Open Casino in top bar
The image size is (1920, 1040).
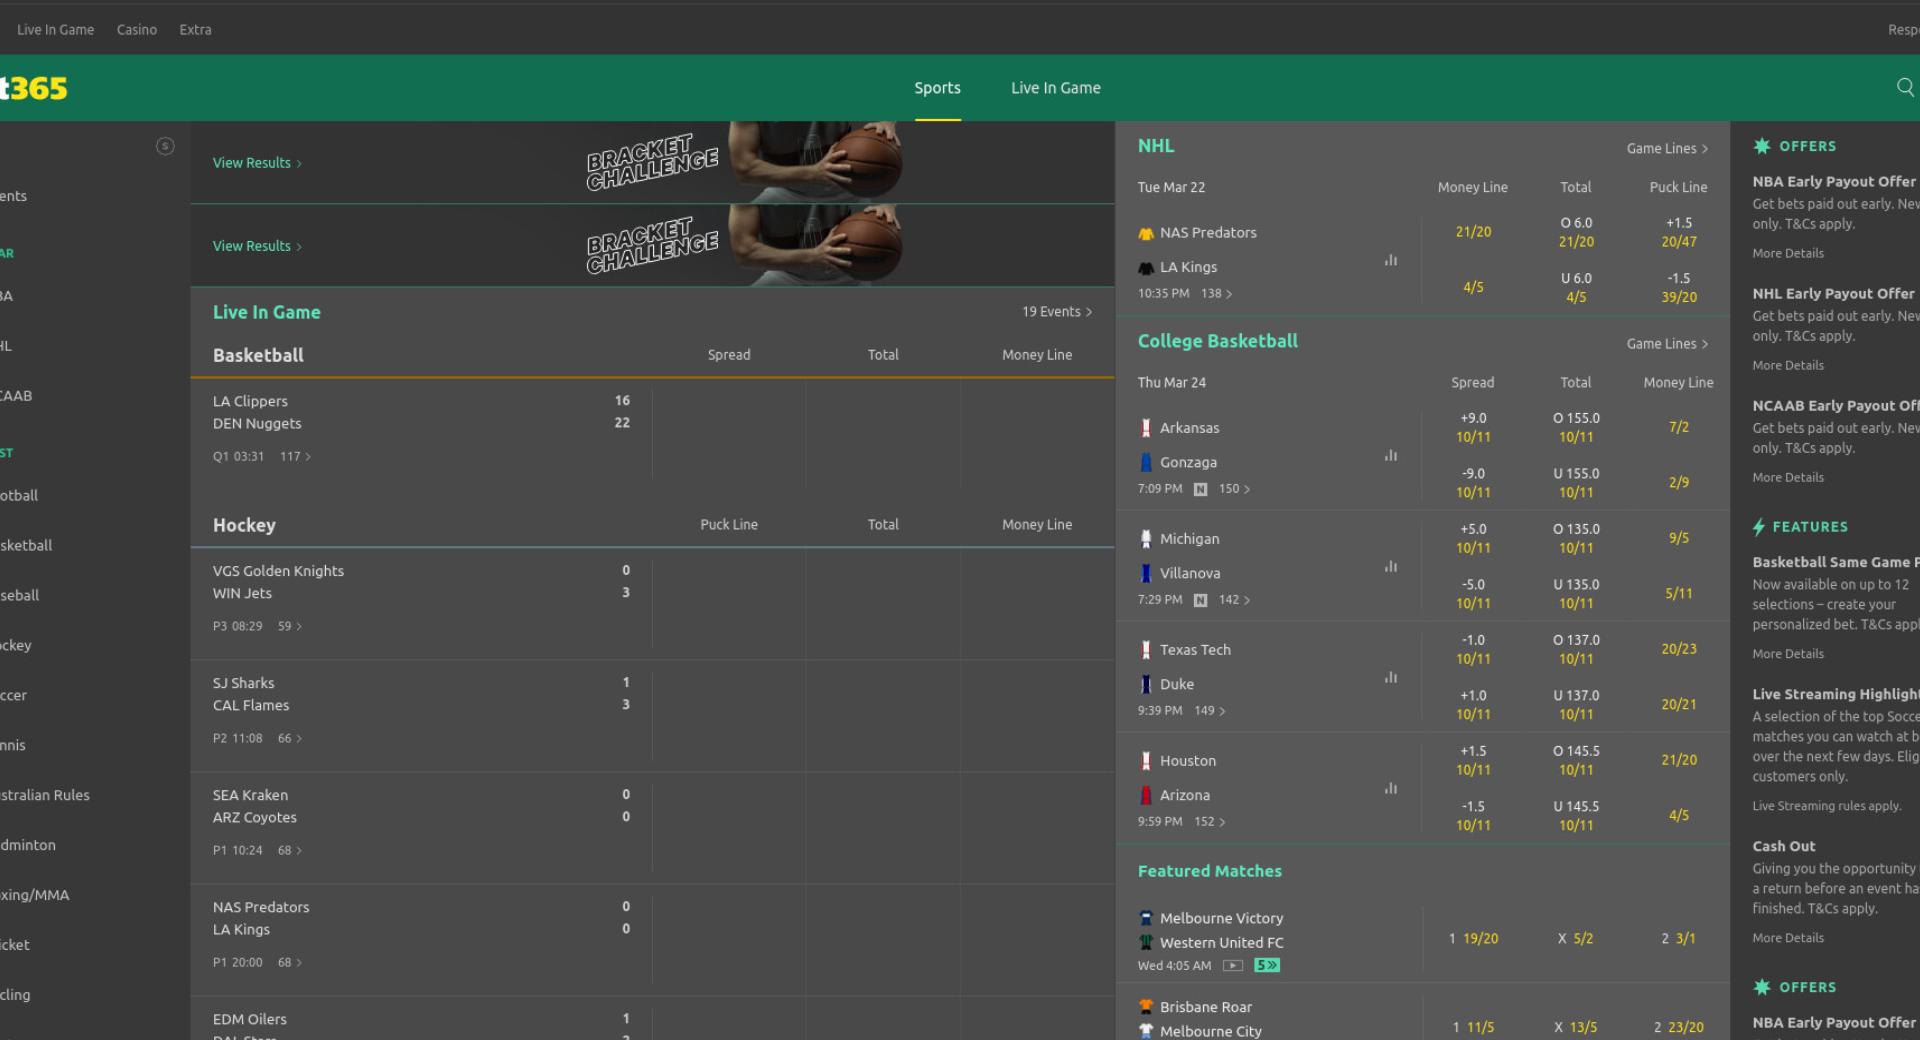[136, 30]
